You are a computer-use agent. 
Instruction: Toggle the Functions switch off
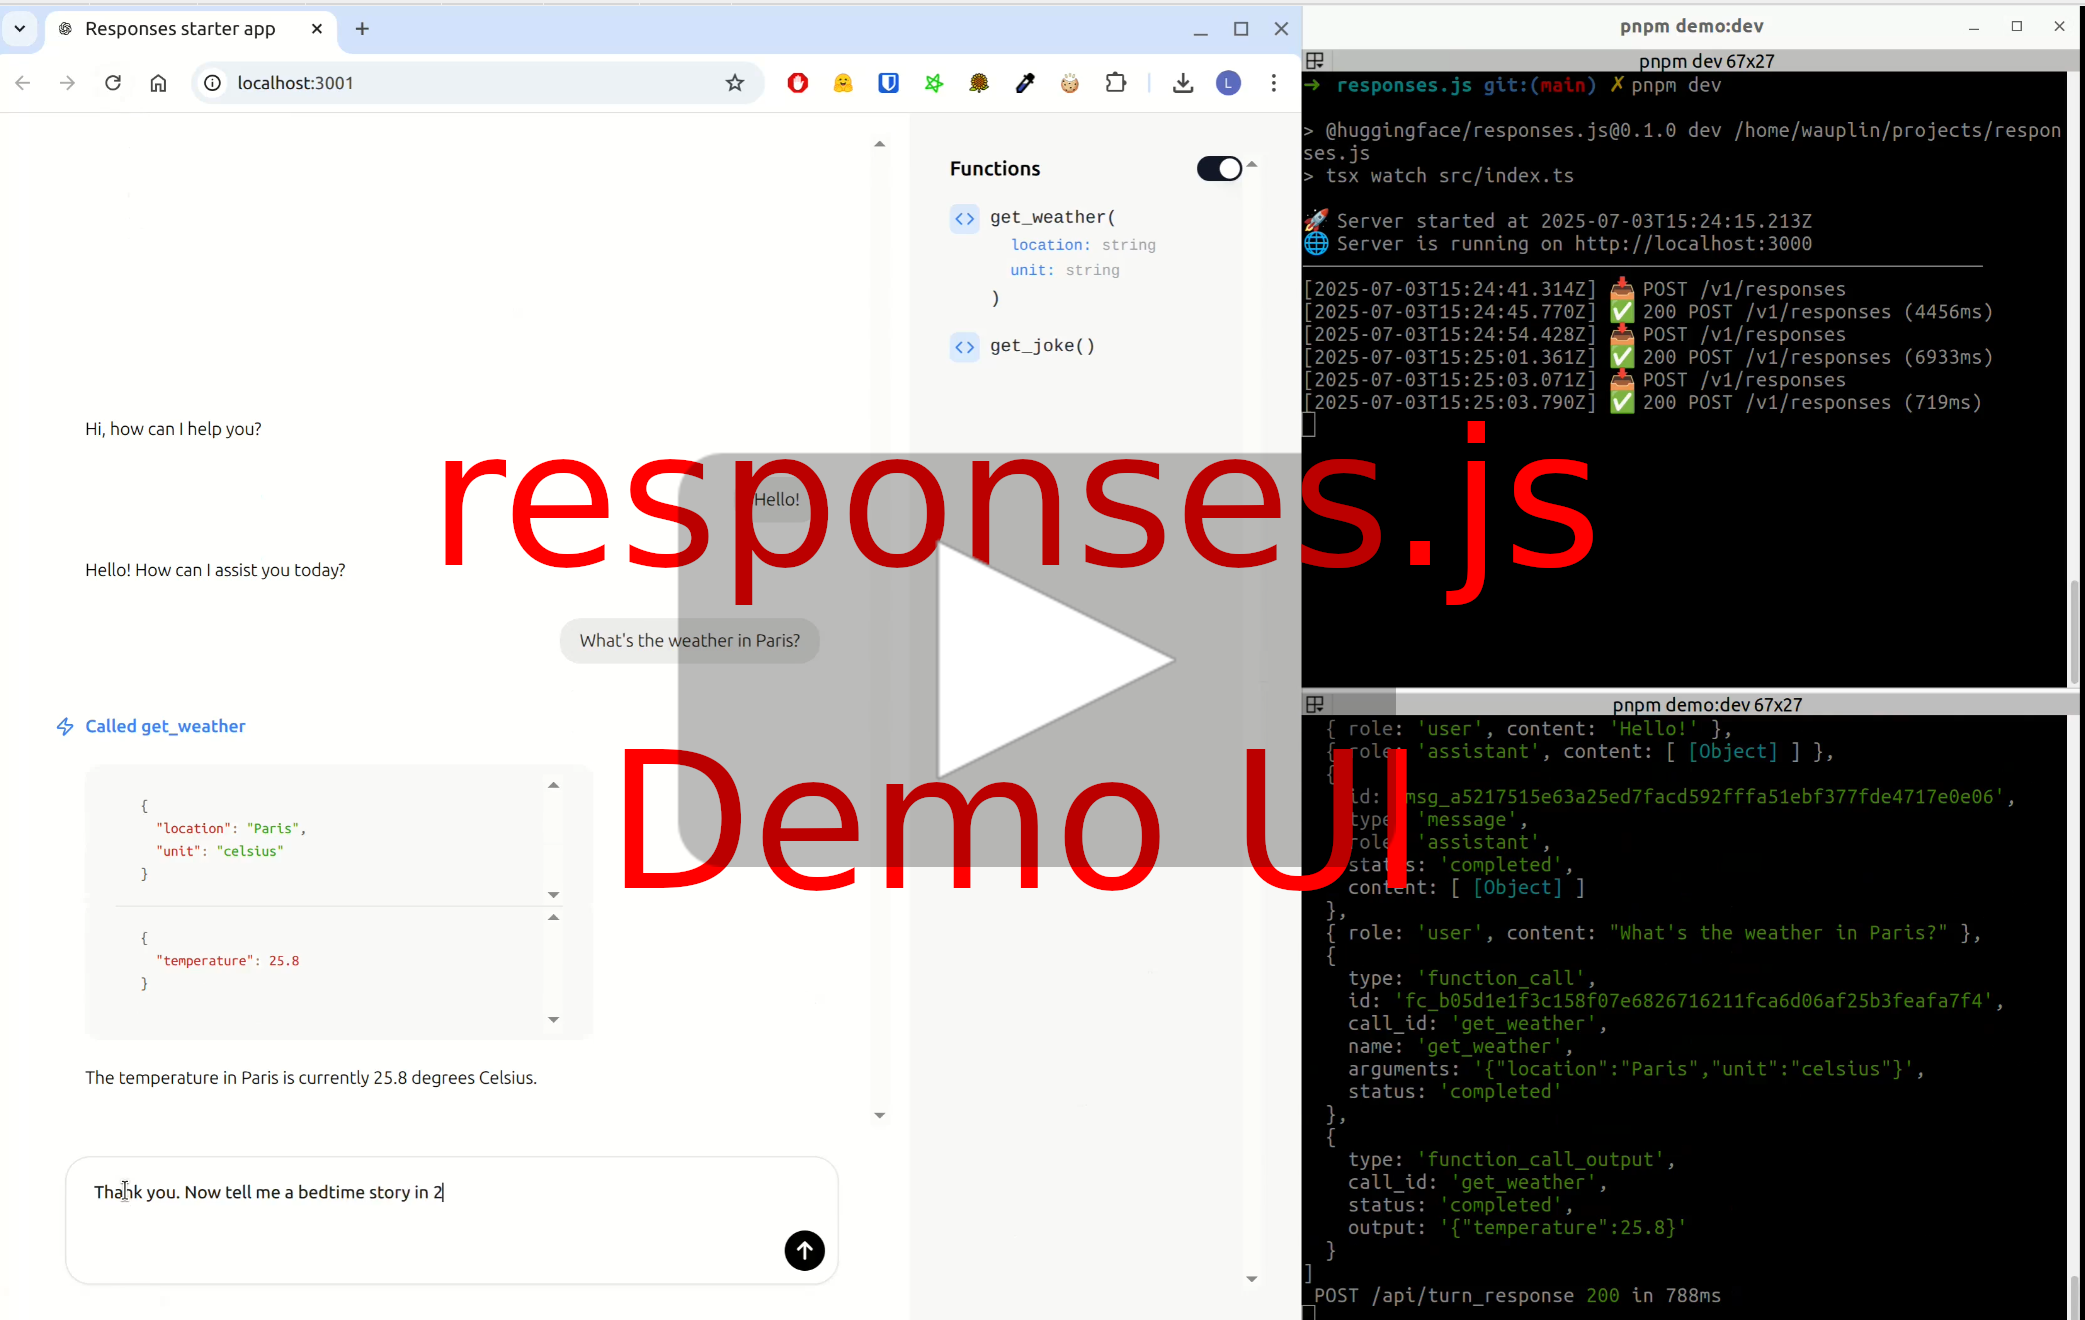point(1219,169)
